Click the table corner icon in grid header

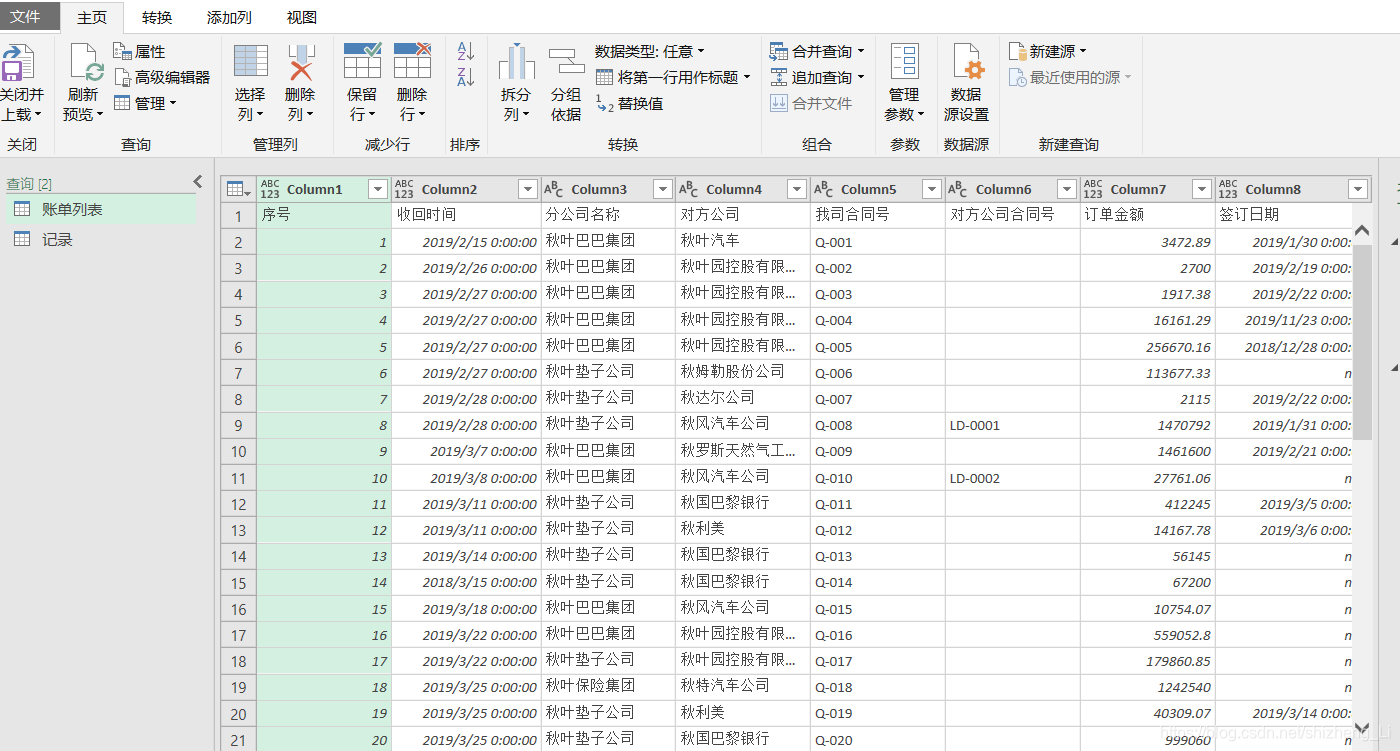click(x=238, y=189)
